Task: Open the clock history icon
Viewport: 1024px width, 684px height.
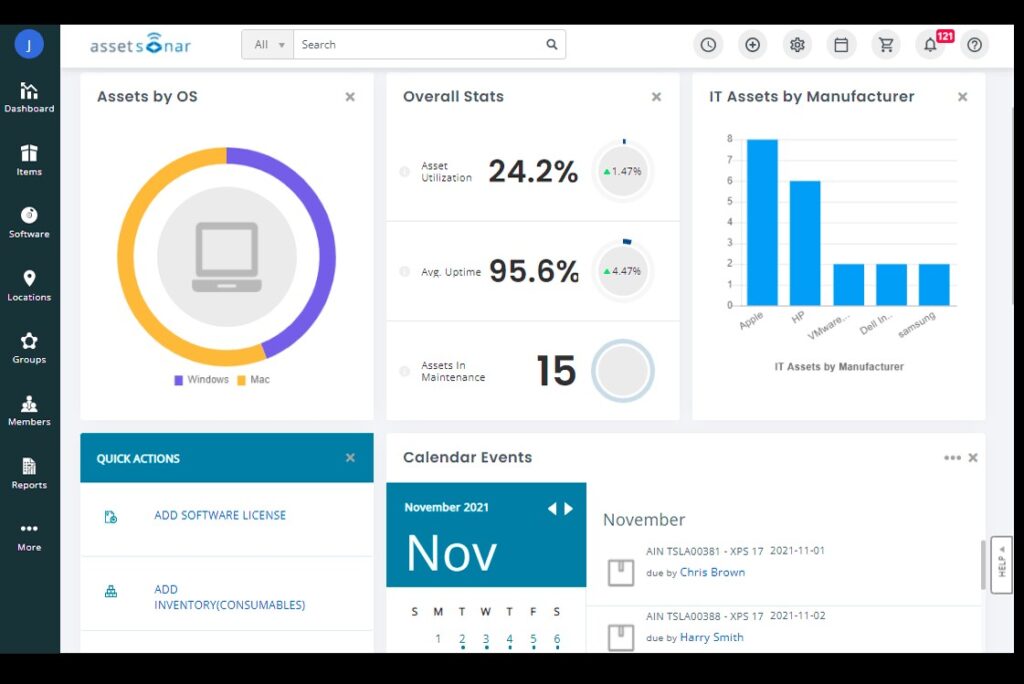Action: (708, 44)
